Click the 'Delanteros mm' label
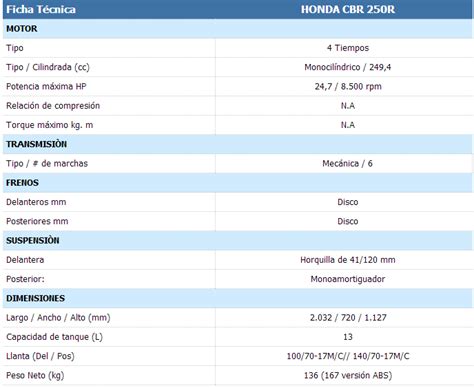Viewport: 474px width, 388px height. 36,202
